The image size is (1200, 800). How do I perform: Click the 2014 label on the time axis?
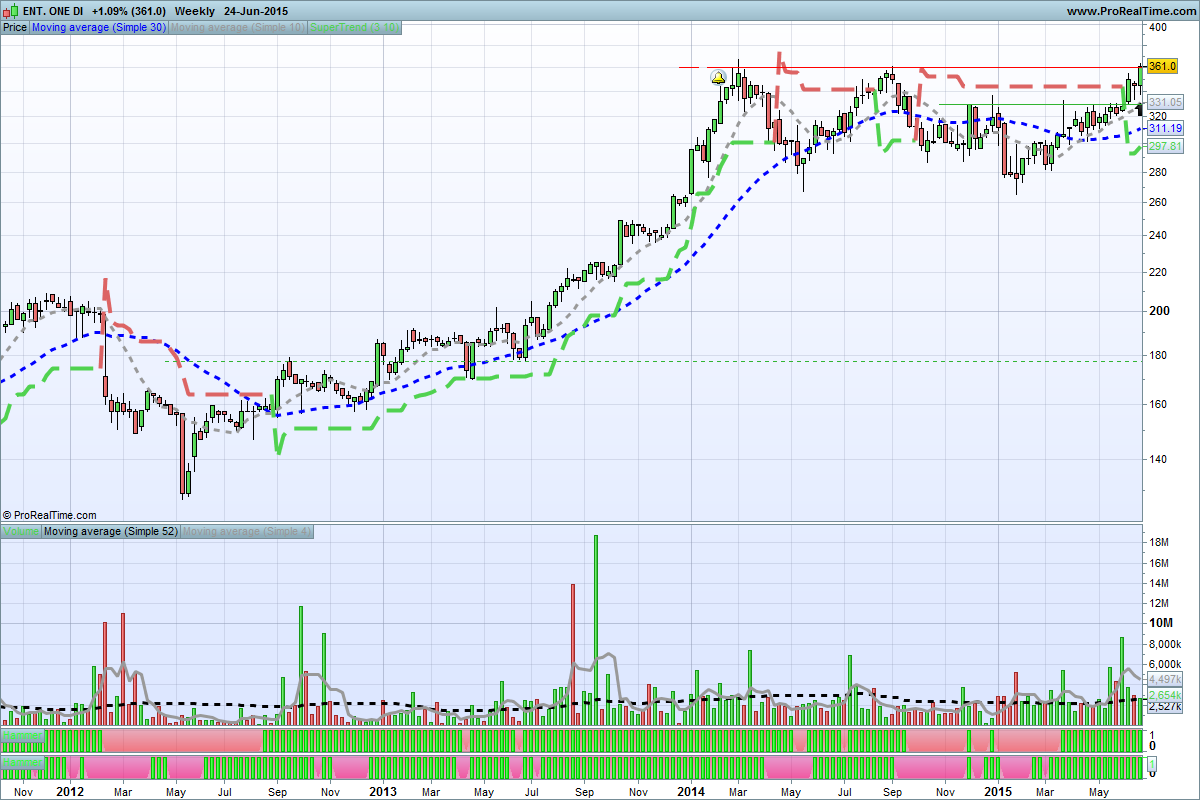click(692, 791)
